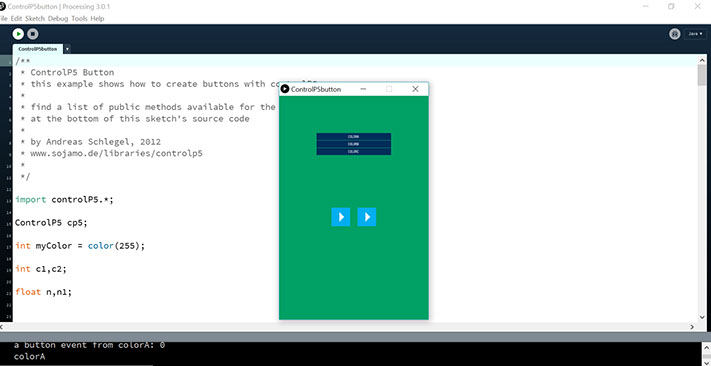Click the ControlP5button sketch window app icon
The image size is (711, 366).
click(x=285, y=89)
